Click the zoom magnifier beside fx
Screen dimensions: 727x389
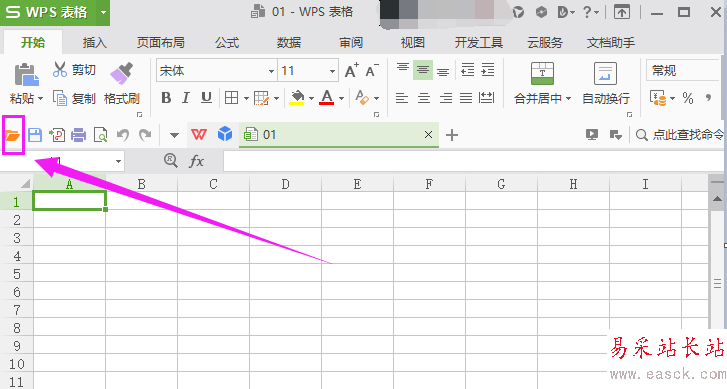pyautogui.click(x=171, y=161)
